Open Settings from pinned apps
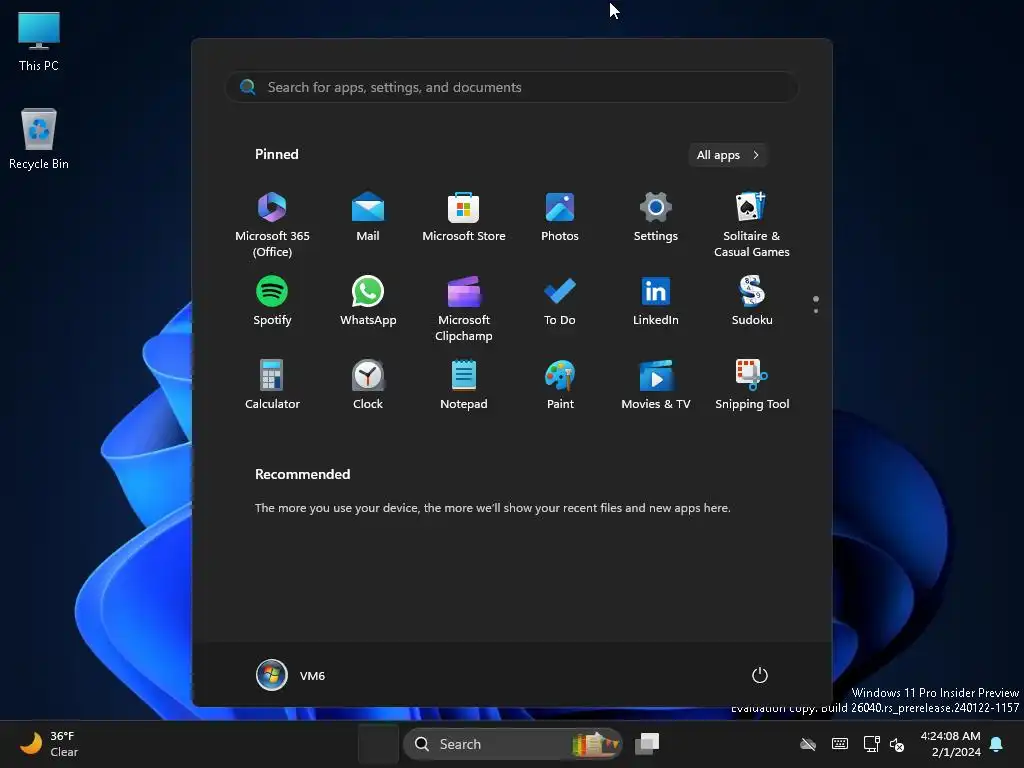This screenshot has width=1024, height=768. (656, 217)
